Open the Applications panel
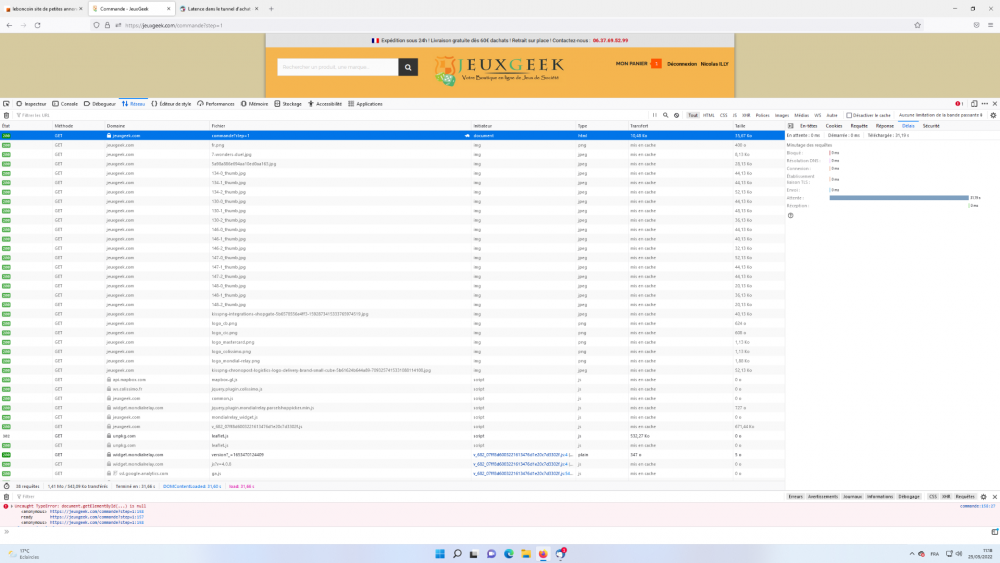The height and width of the screenshot is (563, 1000). [365, 104]
